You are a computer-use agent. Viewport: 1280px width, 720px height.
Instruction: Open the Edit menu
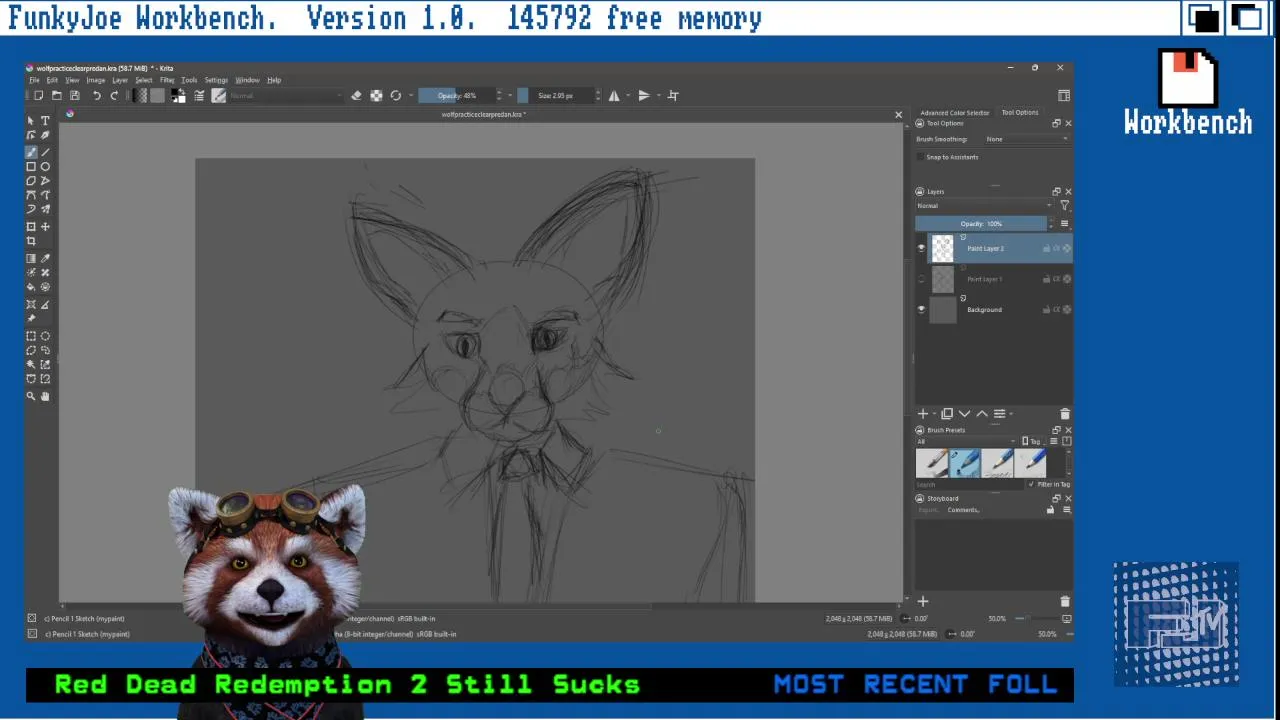pyautogui.click(x=52, y=80)
